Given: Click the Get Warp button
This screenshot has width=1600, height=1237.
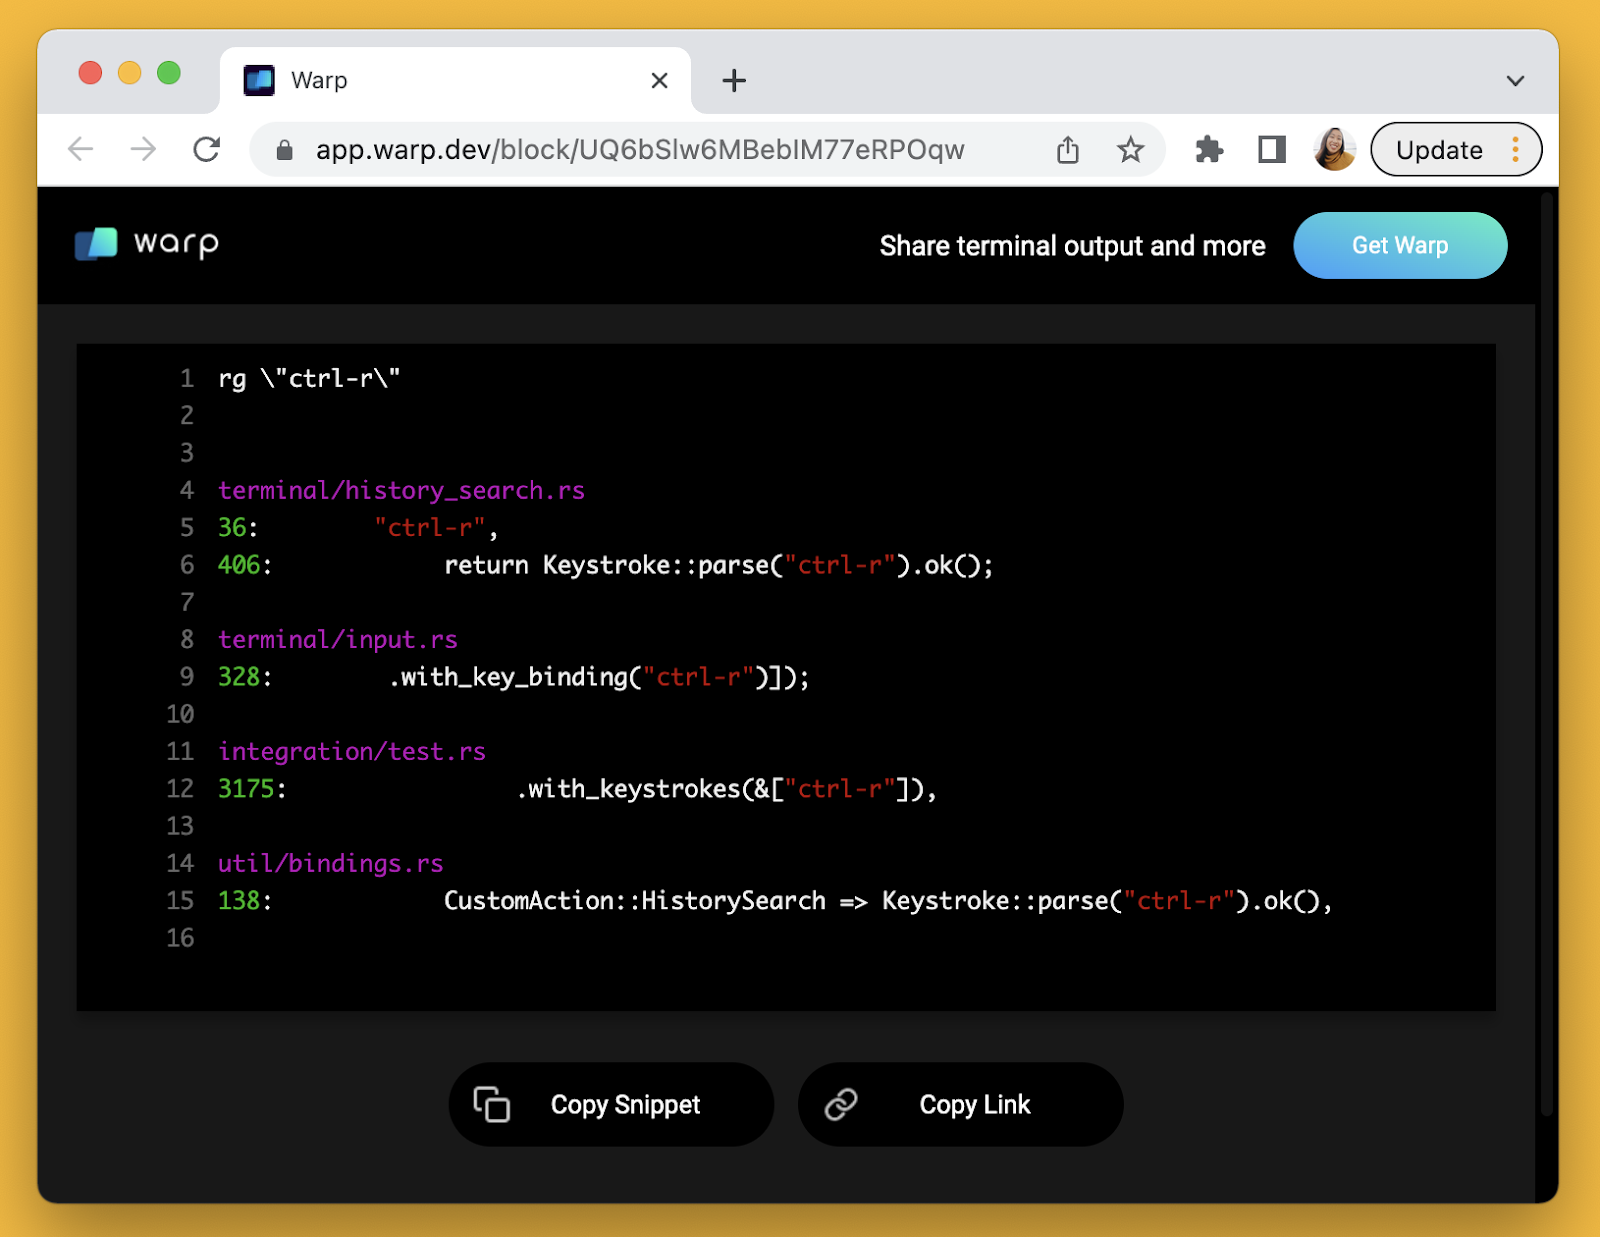Looking at the screenshot, I should [x=1400, y=245].
